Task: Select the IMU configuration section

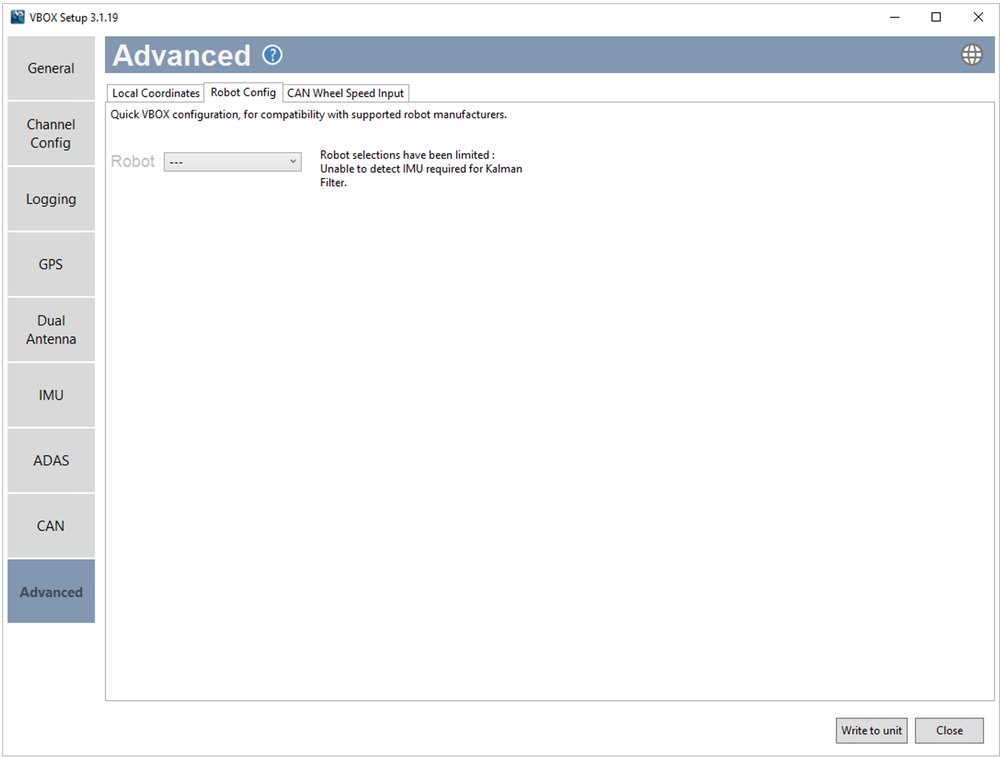Action: (x=50, y=394)
